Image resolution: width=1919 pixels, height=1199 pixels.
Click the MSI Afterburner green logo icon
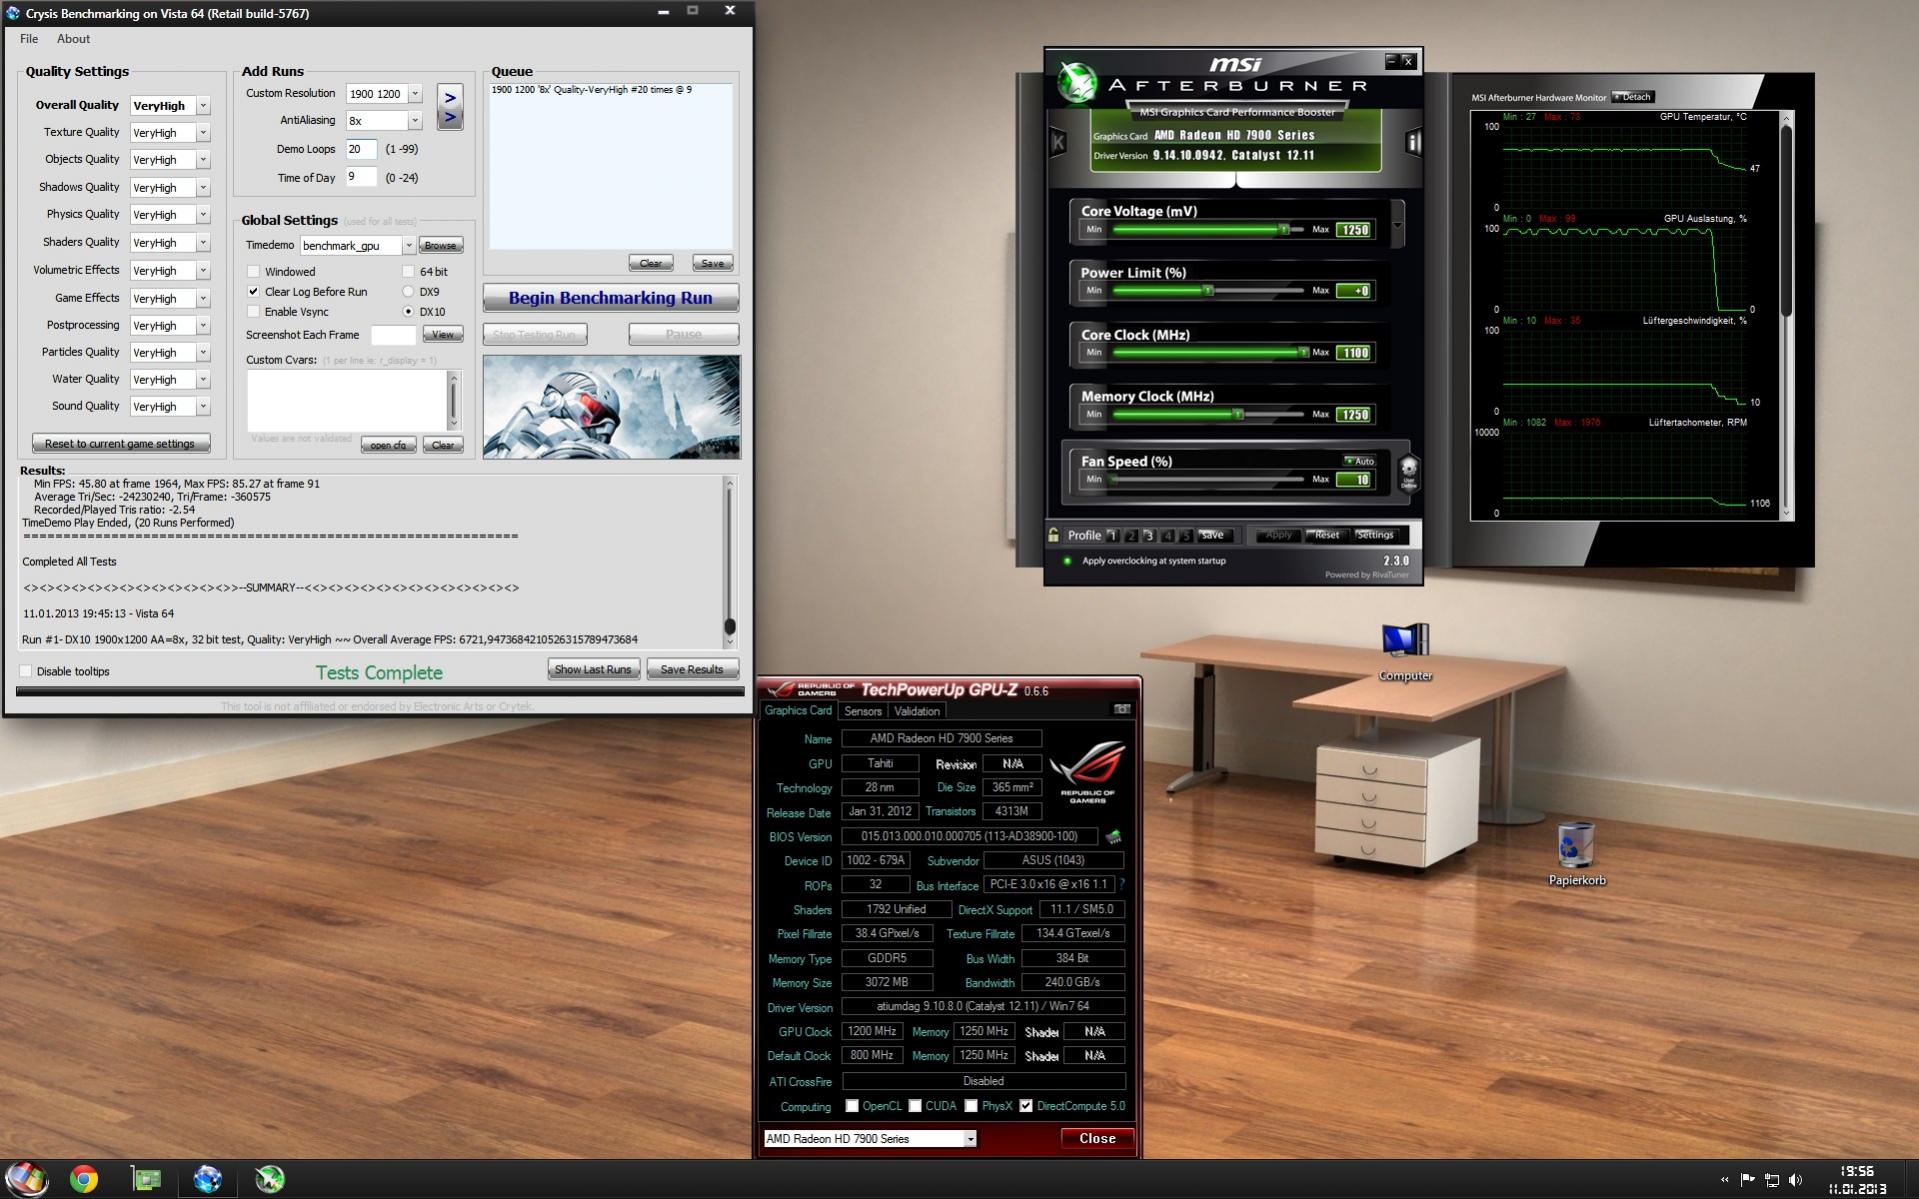[x=1078, y=84]
